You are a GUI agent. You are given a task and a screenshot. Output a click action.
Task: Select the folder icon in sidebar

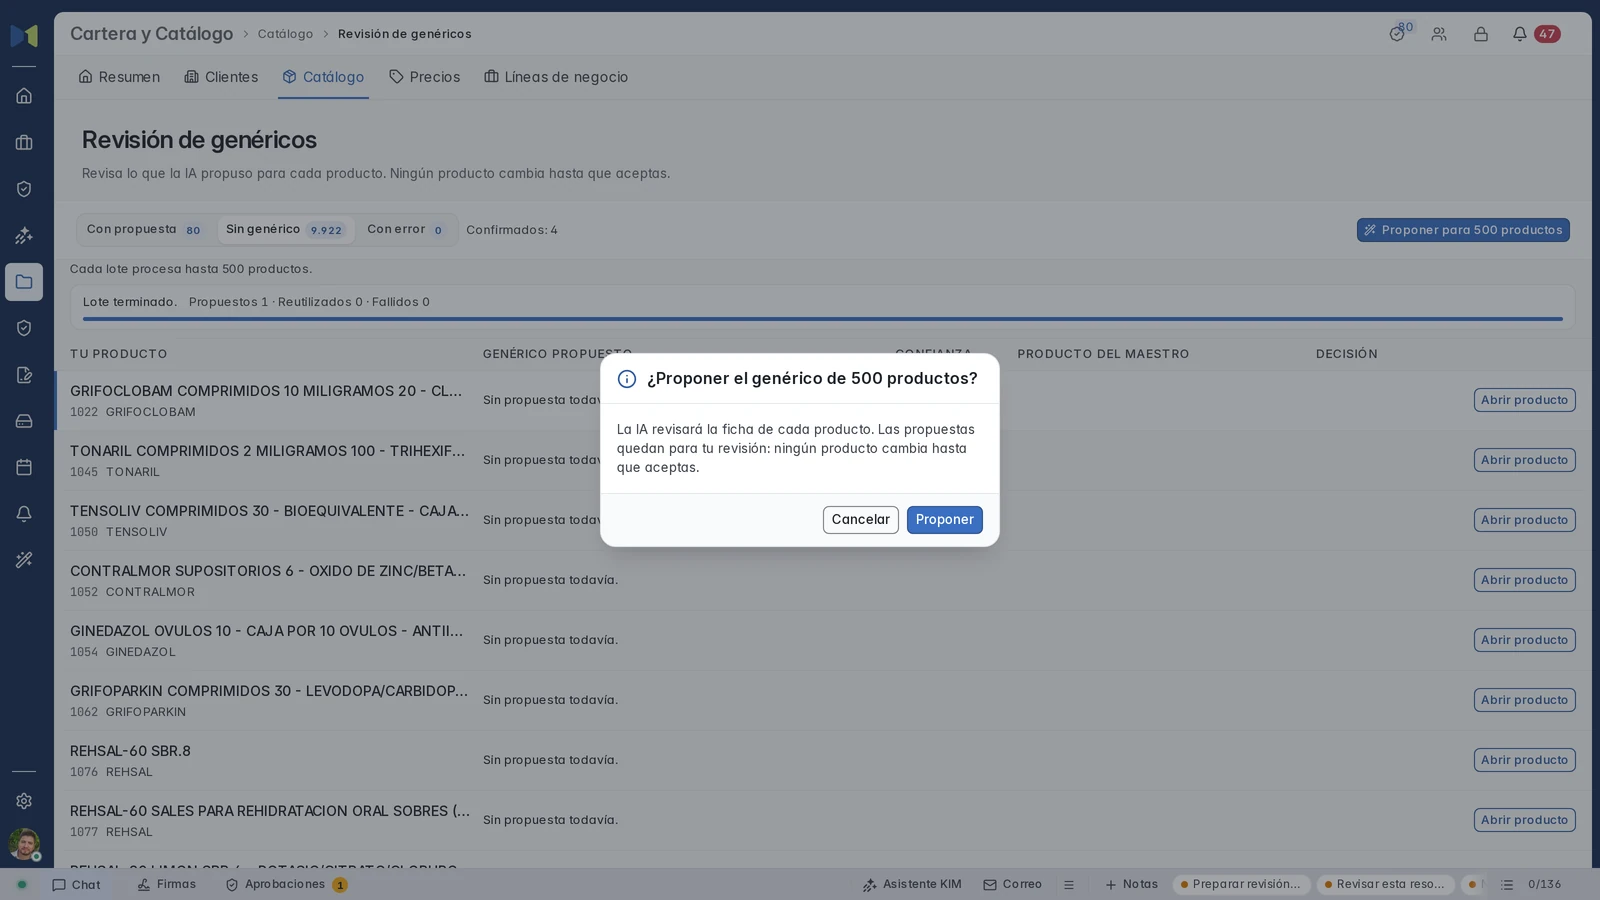coord(24,282)
